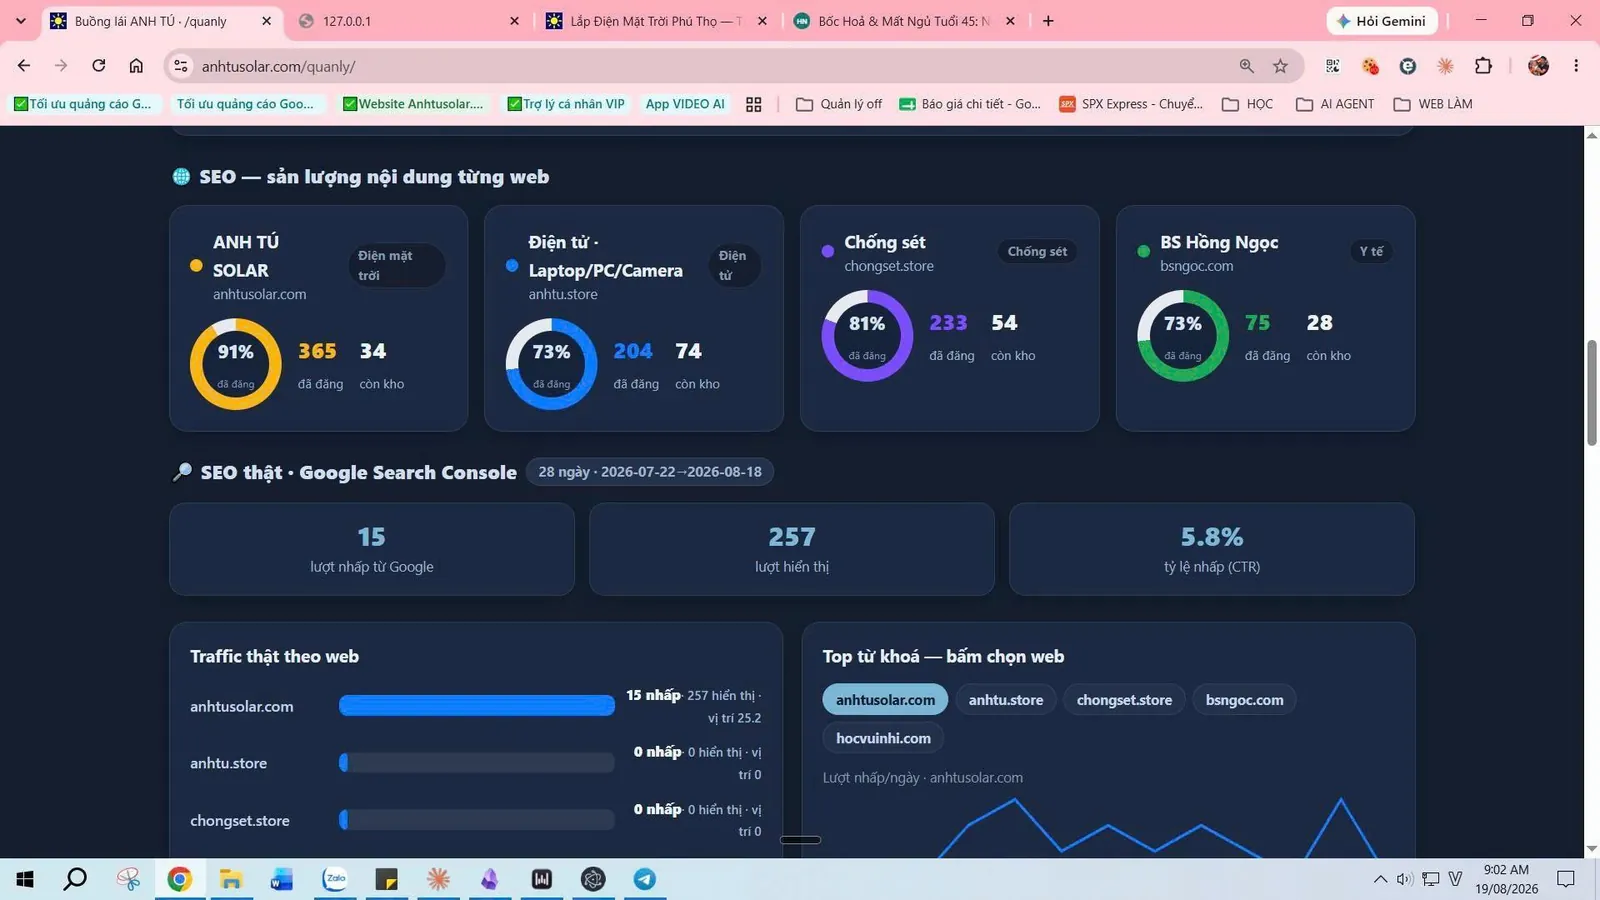Open the bookmark apps grid icon
This screenshot has height=900, width=1600.
click(x=754, y=104)
